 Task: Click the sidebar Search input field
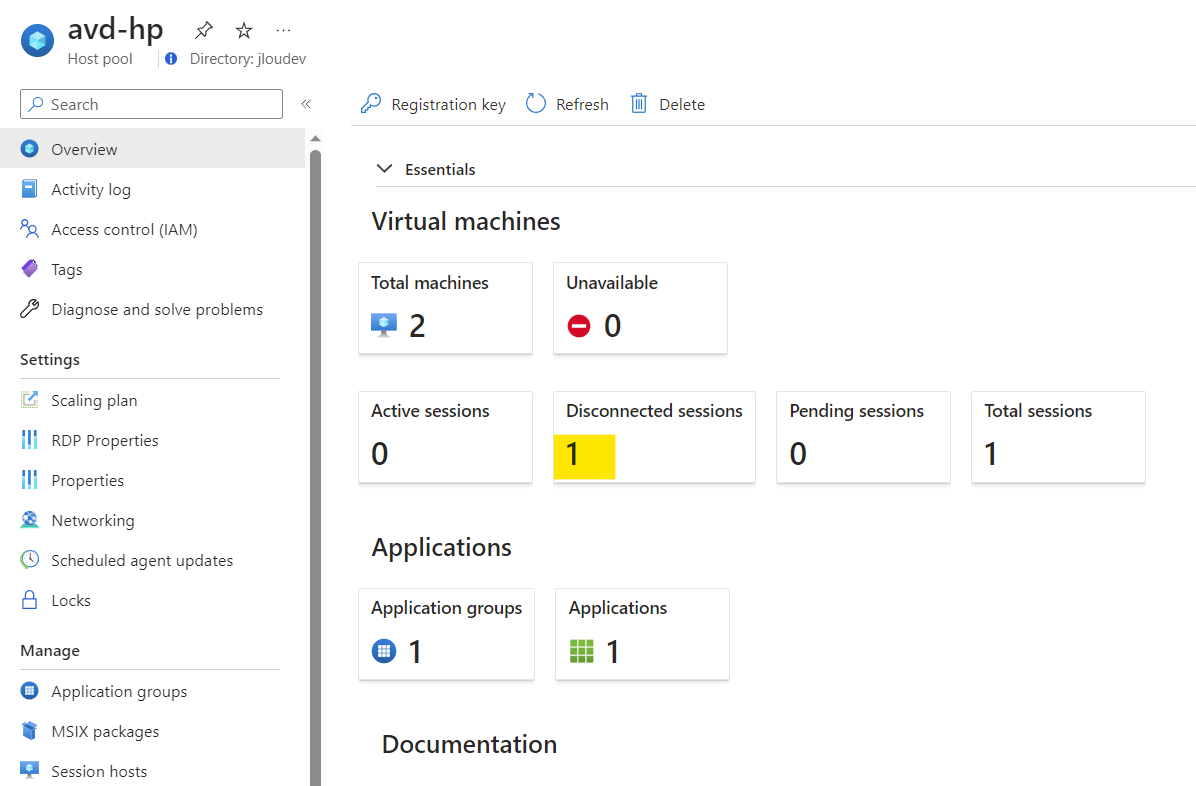pos(151,104)
